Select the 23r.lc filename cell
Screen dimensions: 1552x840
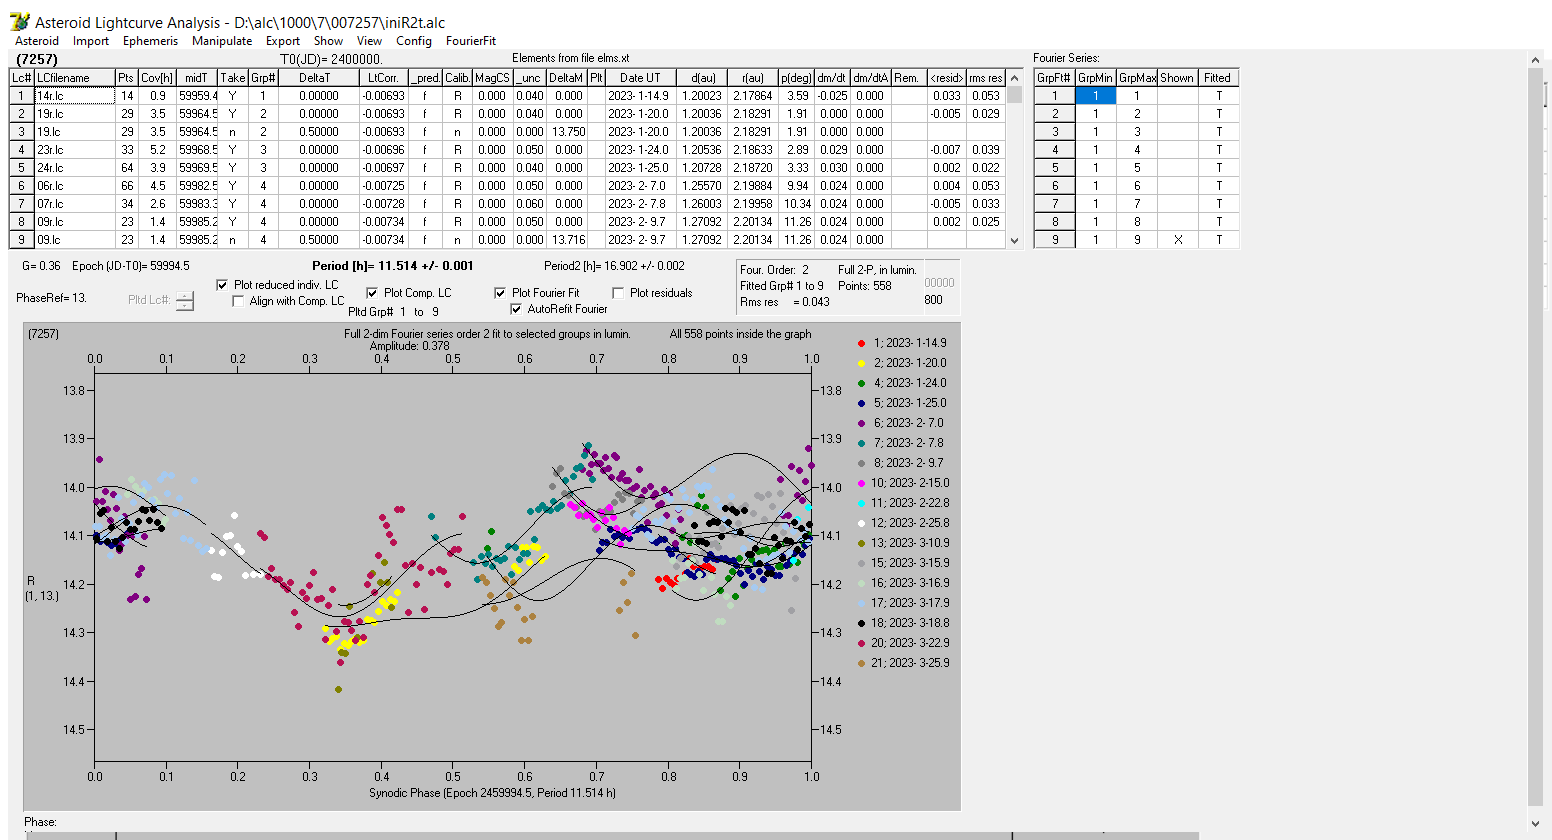click(x=74, y=150)
